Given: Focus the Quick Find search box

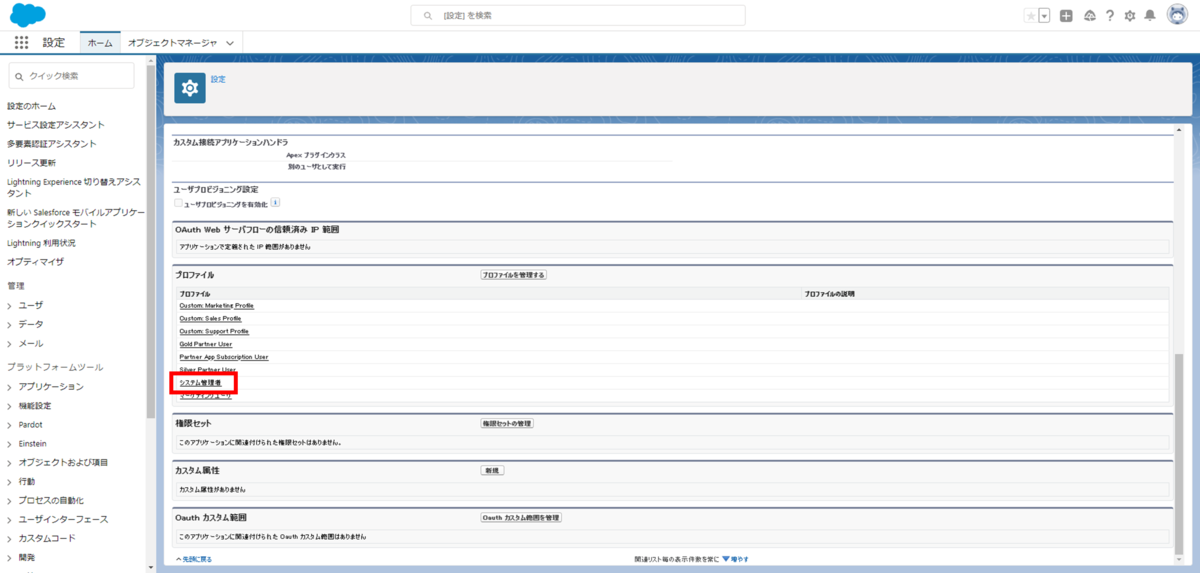Looking at the screenshot, I should point(71,76).
